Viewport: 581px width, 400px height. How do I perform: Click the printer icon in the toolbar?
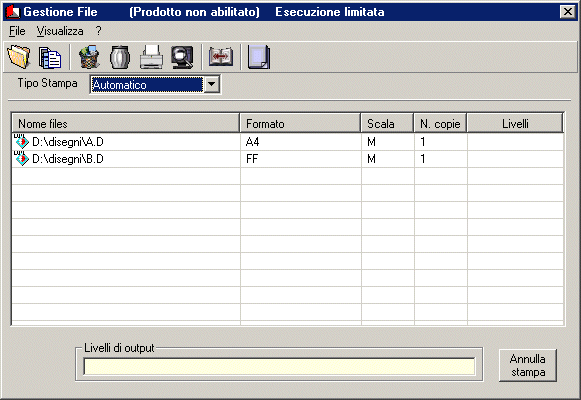[x=151, y=57]
